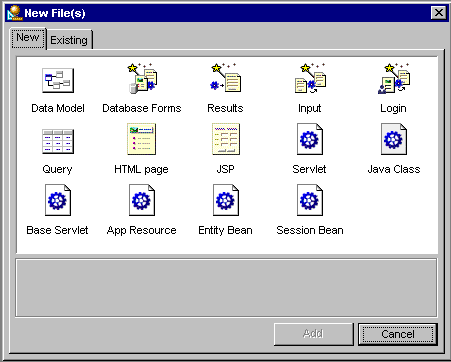Select the Servlet gear icon
This screenshot has width=451, height=362.
point(310,139)
